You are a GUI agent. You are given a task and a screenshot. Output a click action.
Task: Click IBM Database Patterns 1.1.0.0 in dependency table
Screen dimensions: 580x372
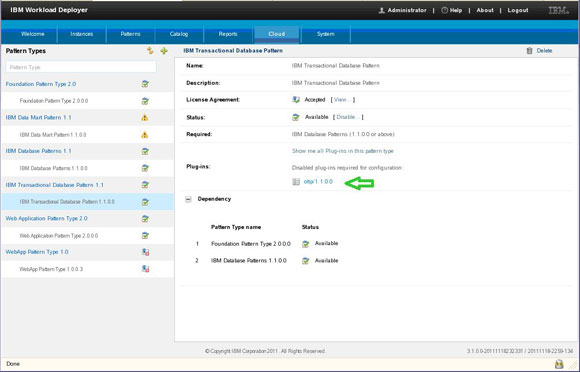coord(249,261)
